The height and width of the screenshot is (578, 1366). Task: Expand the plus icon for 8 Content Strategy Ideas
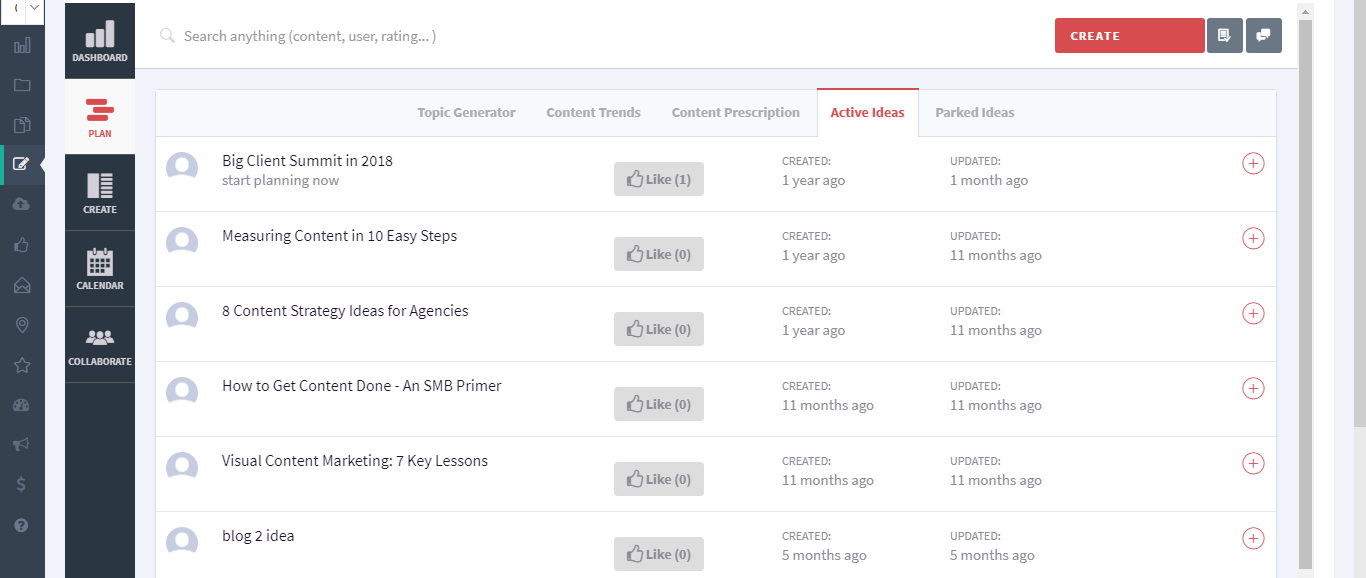1252,314
